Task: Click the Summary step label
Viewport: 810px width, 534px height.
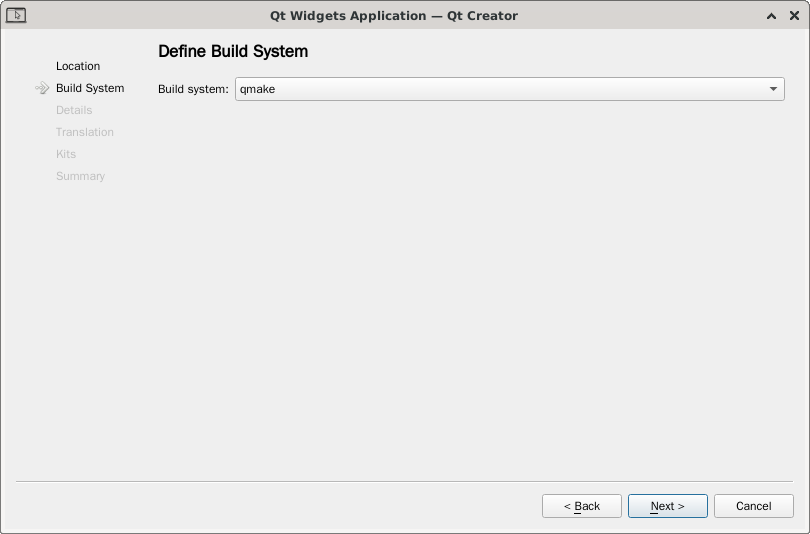Action: [80, 176]
